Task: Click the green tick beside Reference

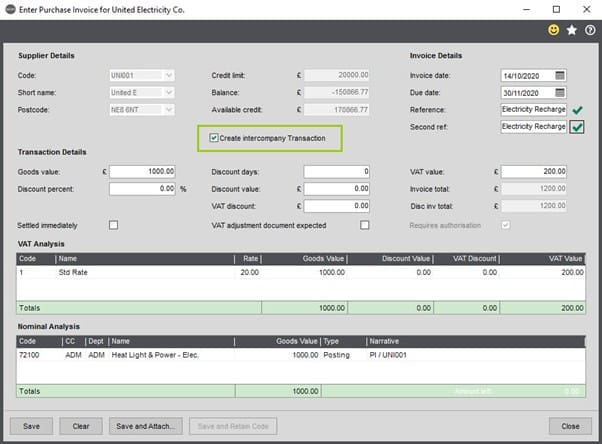Action: click(x=577, y=110)
